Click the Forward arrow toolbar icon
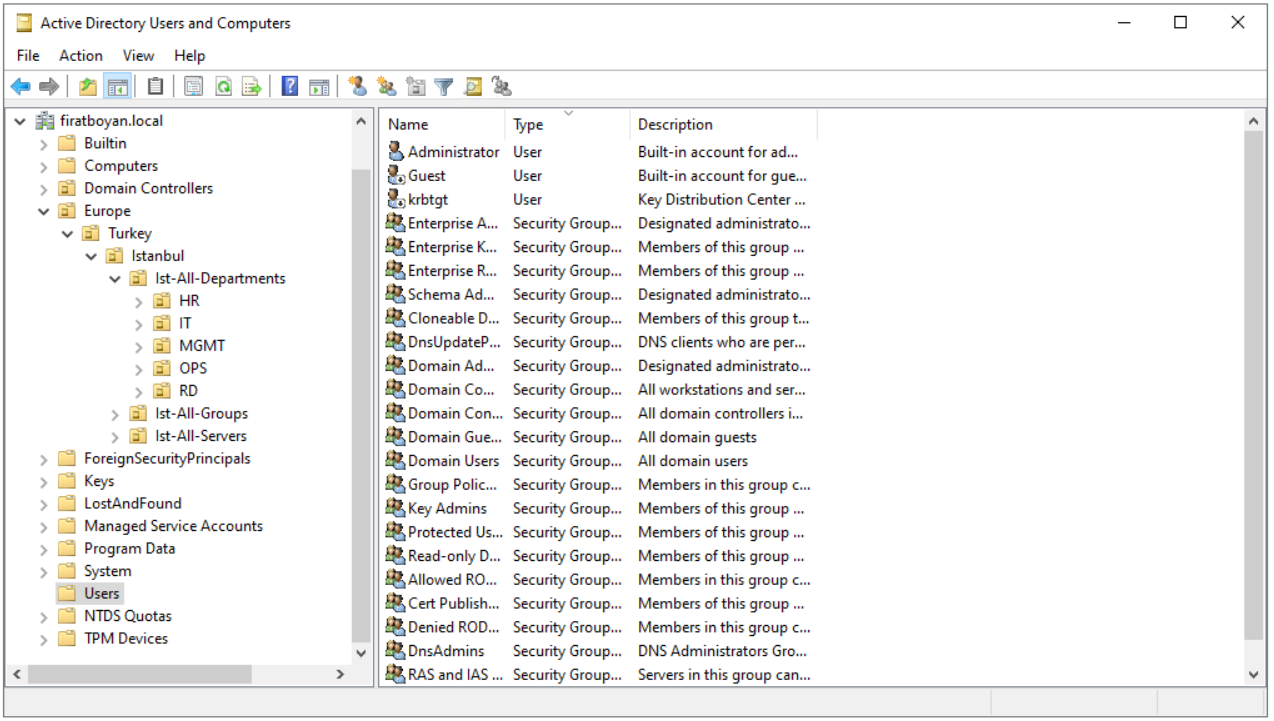Screen dimensions: 1274x721 click(x=49, y=87)
